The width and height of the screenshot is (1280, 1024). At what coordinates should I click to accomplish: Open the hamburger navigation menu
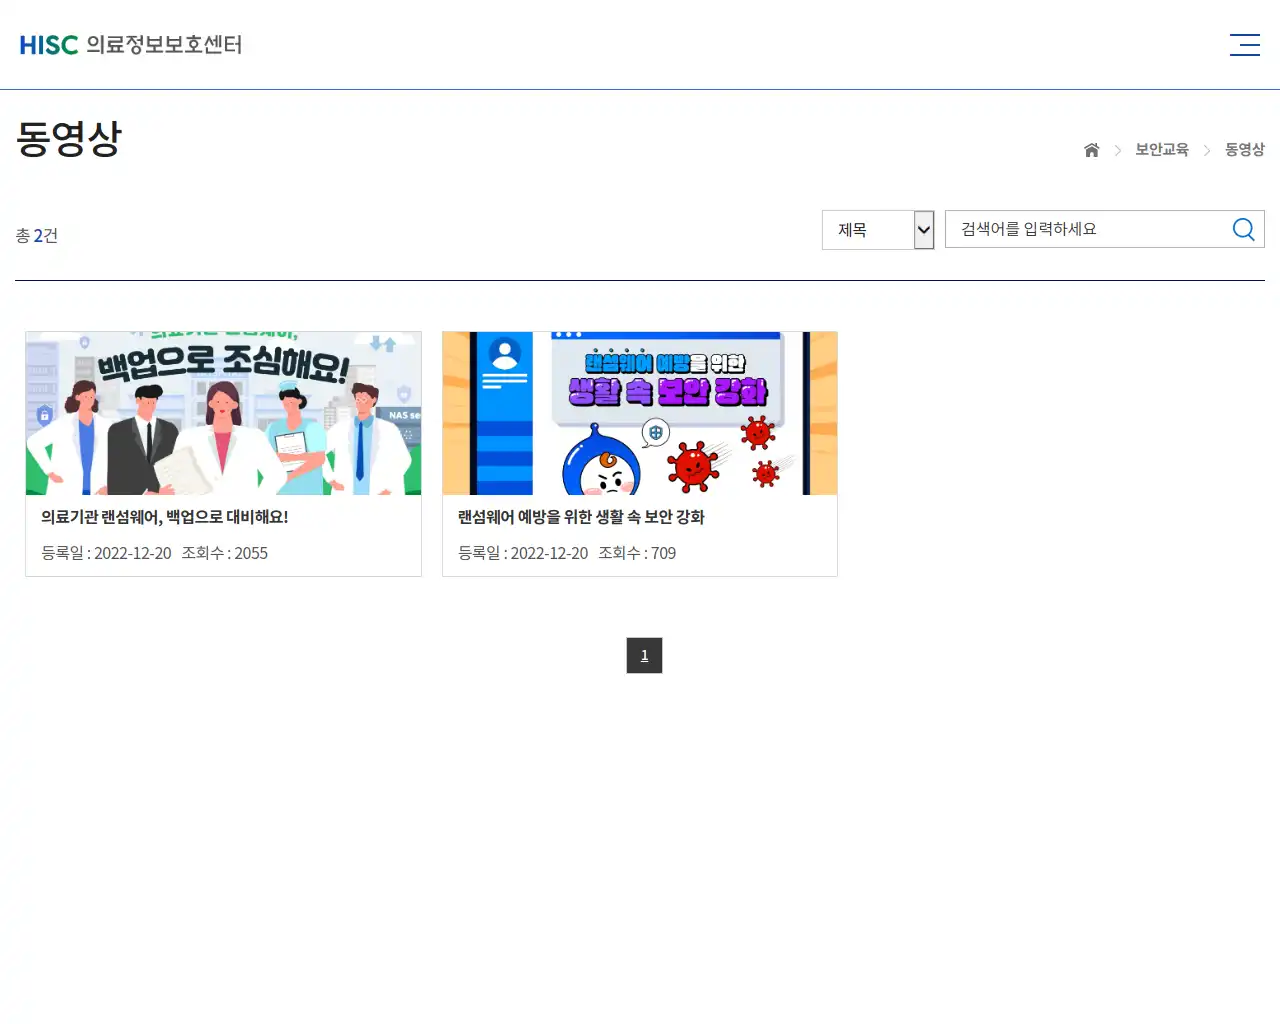click(1244, 44)
